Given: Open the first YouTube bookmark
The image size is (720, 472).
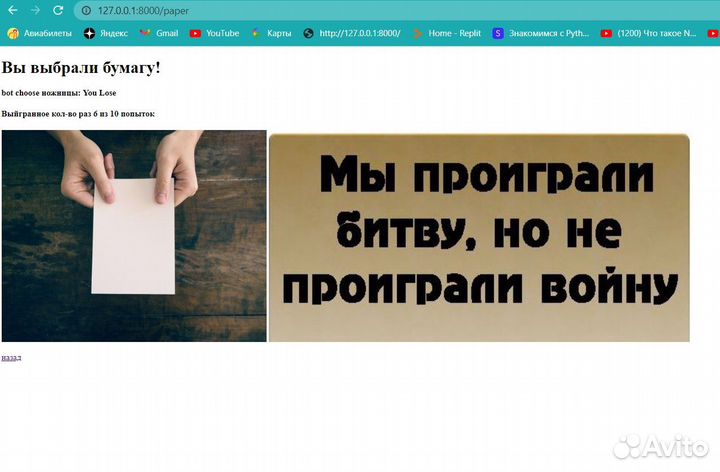Looking at the screenshot, I should click(214, 34).
